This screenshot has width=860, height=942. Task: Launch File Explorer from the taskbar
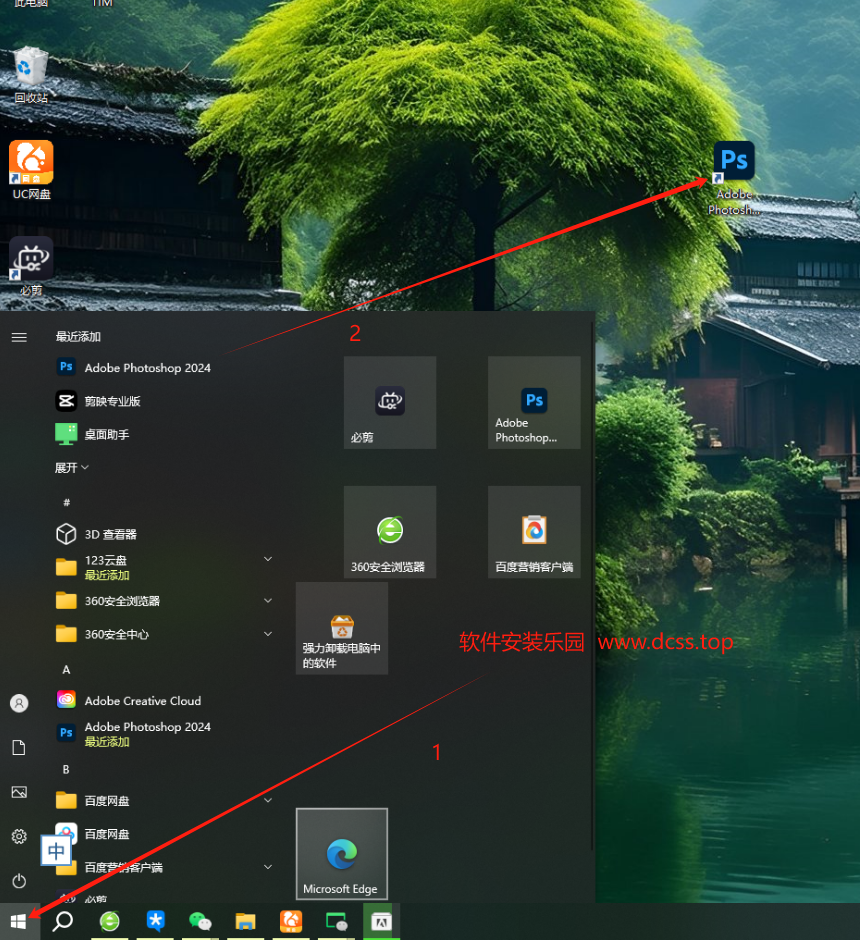(x=246, y=920)
